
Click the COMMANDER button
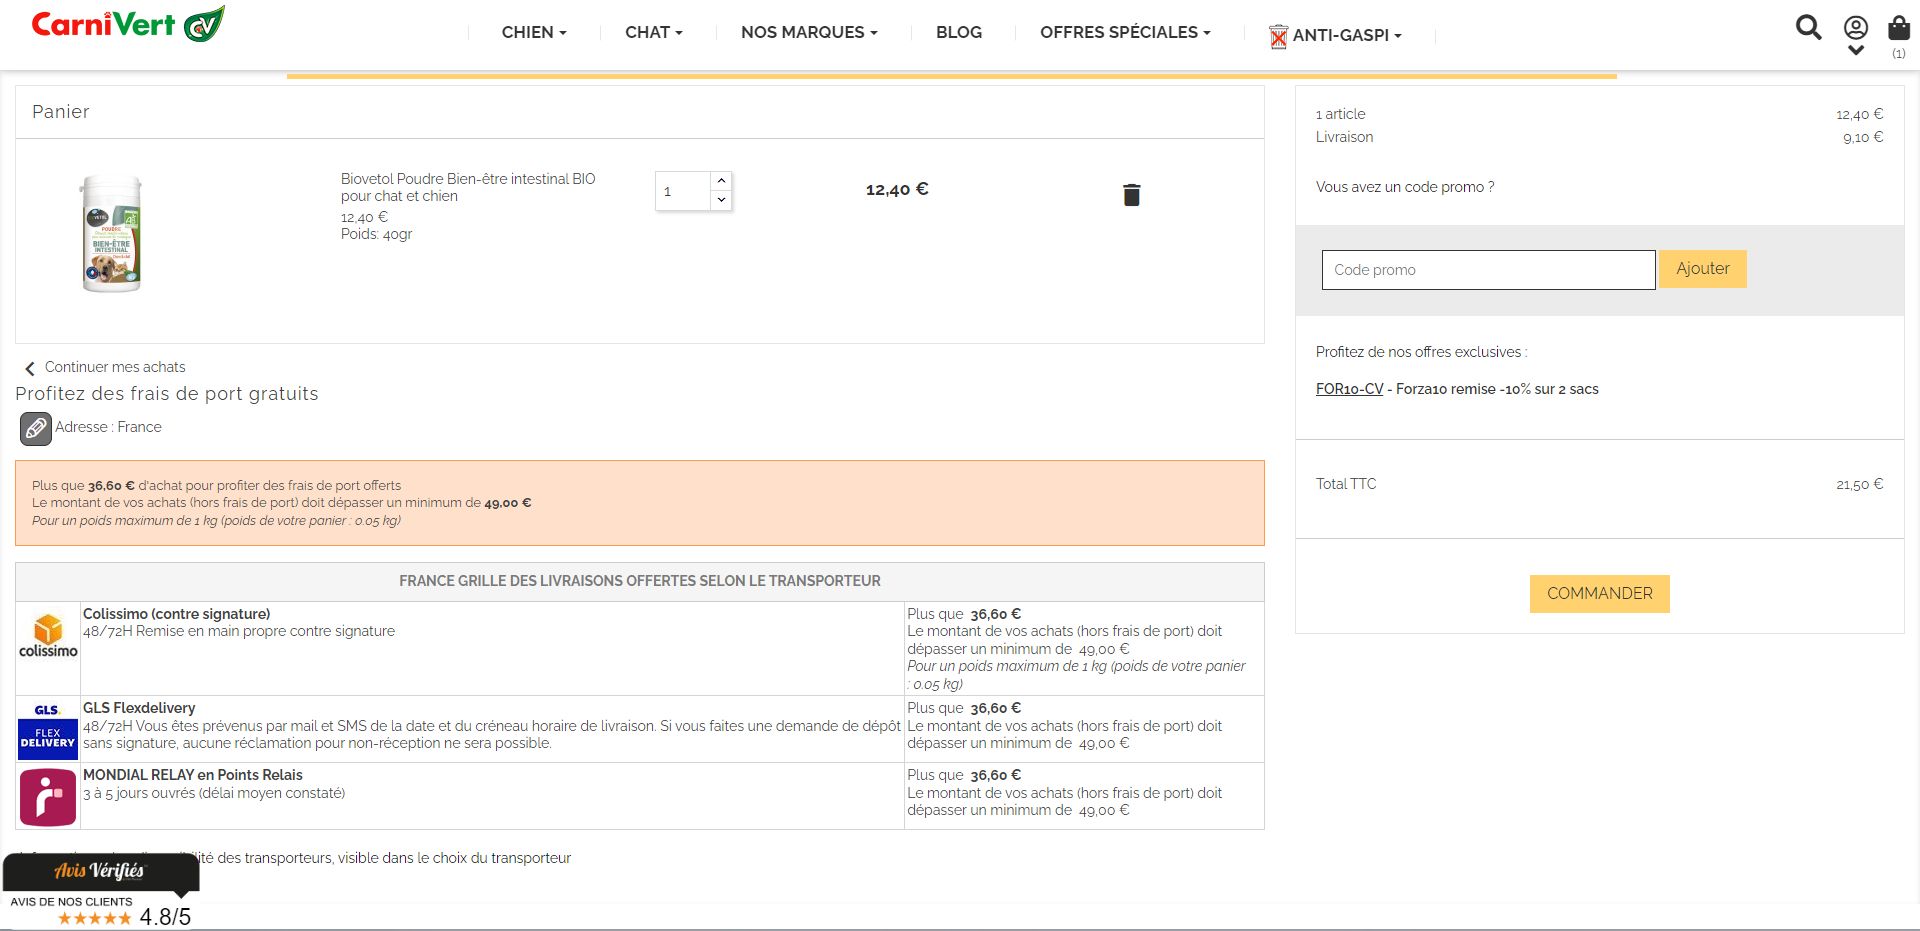(x=1600, y=594)
